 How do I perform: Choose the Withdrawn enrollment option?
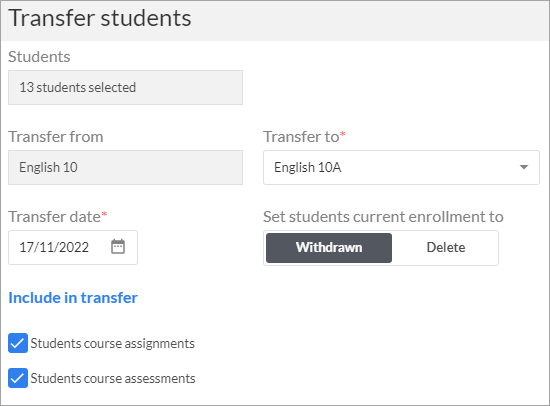[329, 248]
